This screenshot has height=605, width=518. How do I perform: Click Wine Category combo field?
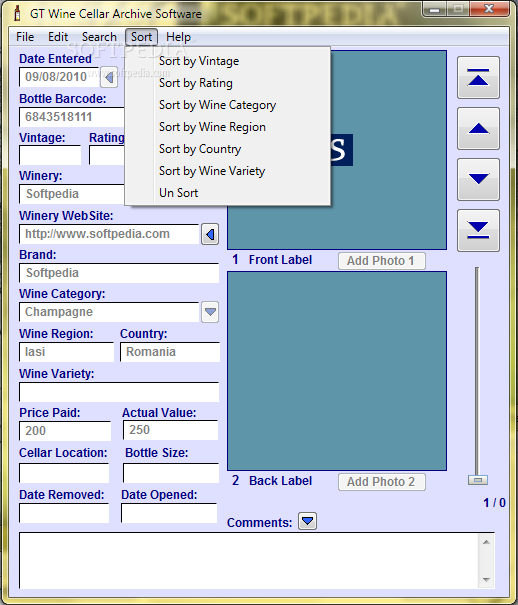coord(109,312)
